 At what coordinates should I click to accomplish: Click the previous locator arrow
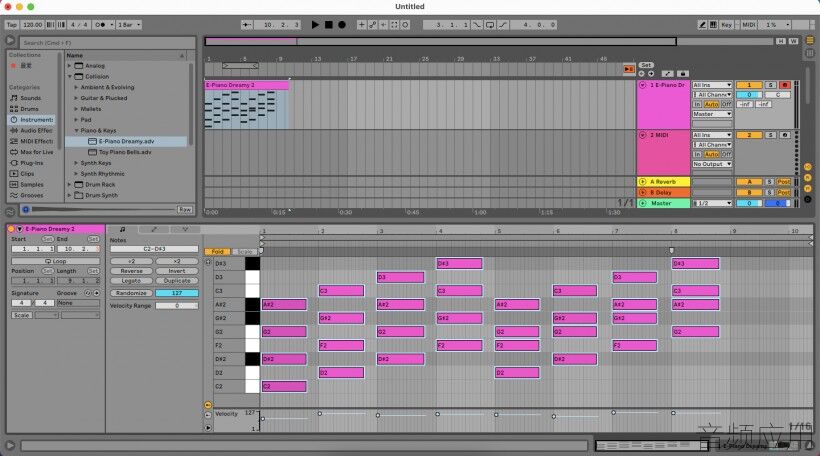tap(642, 74)
